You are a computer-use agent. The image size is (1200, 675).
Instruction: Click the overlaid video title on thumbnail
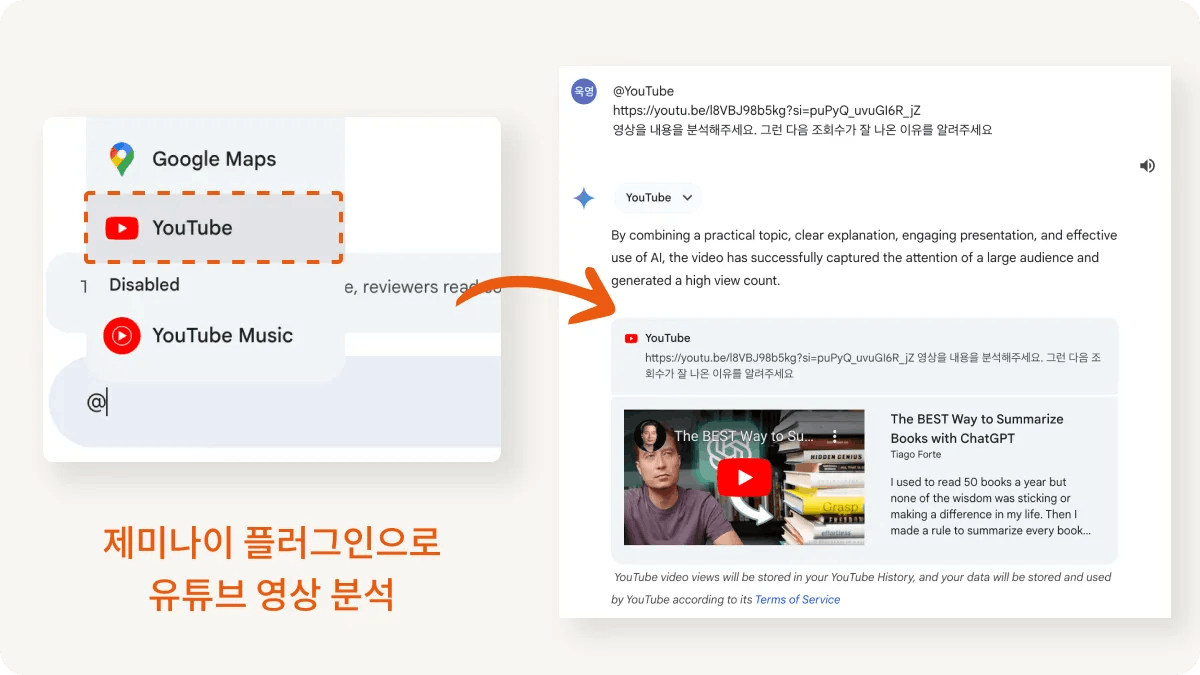click(x=744, y=436)
